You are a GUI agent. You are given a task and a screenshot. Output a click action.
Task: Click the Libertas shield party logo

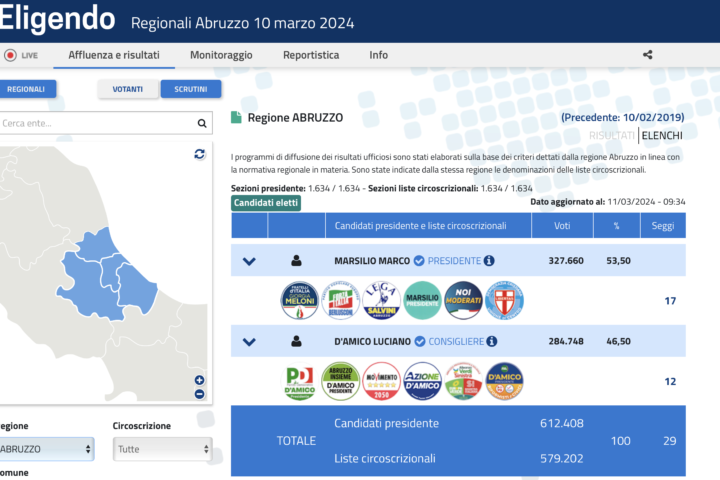coord(504,300)
